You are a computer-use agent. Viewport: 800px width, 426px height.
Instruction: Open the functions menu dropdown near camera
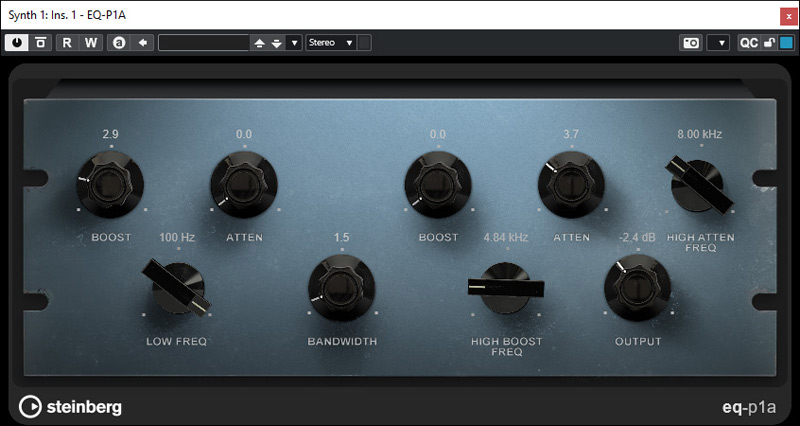point(718,43)
